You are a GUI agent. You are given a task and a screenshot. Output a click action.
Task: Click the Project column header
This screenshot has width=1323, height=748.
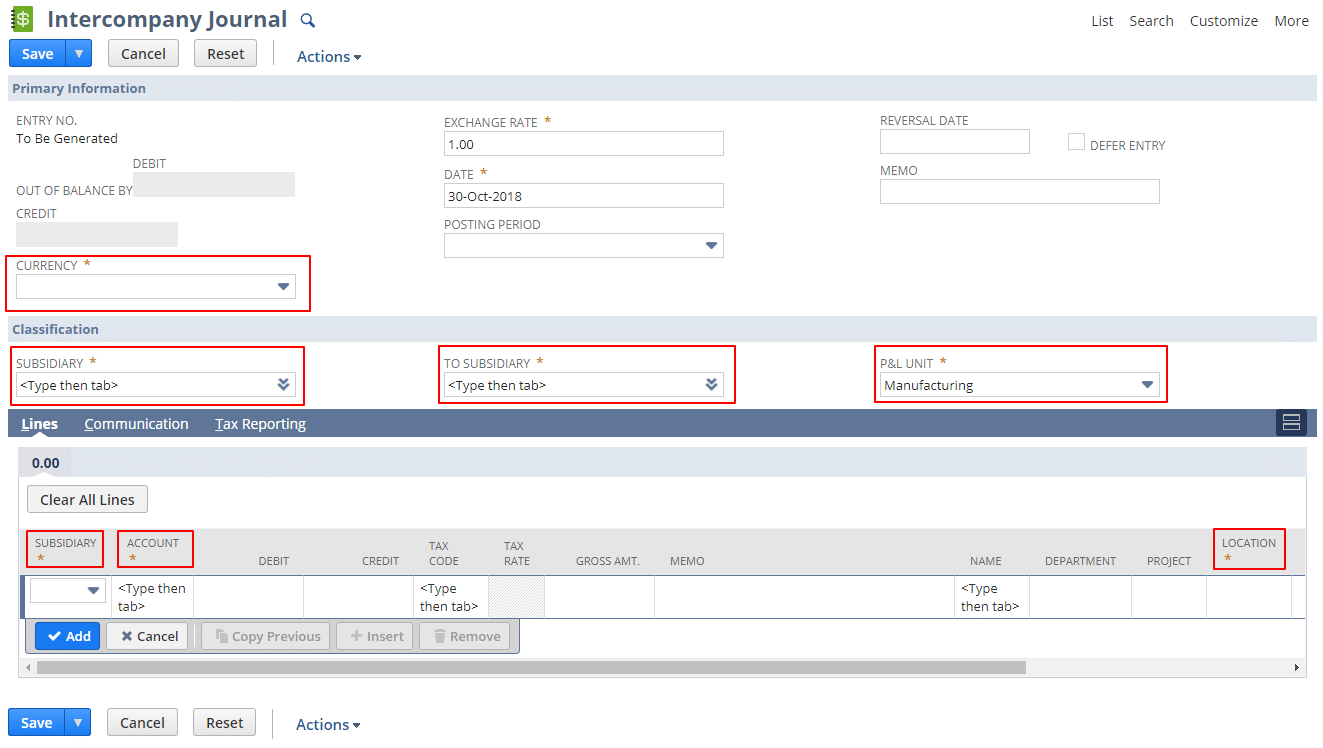pos(1169,561)
